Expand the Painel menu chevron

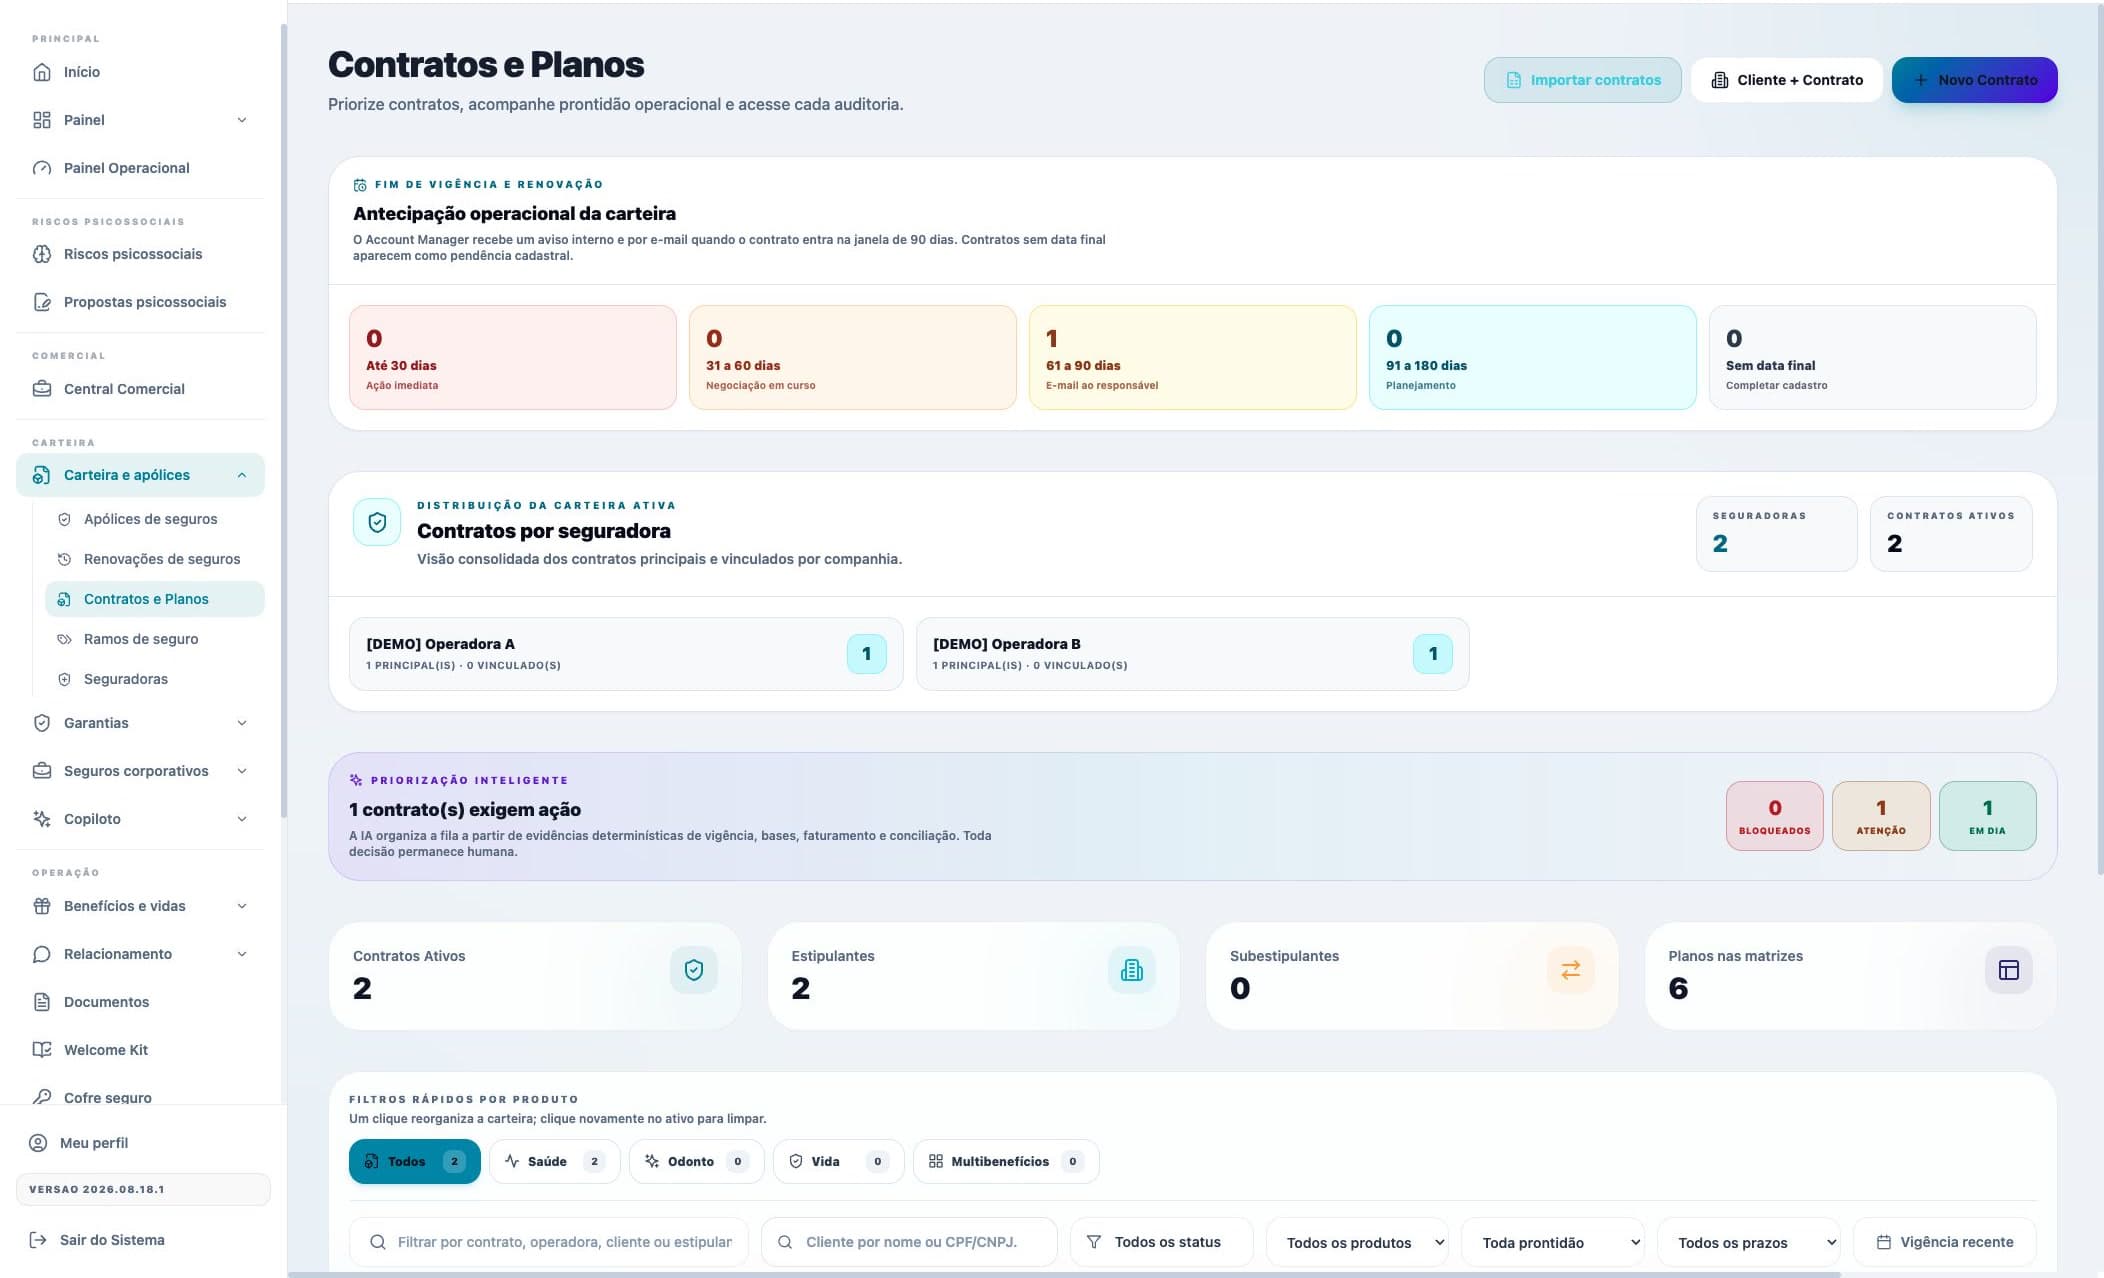242,120
